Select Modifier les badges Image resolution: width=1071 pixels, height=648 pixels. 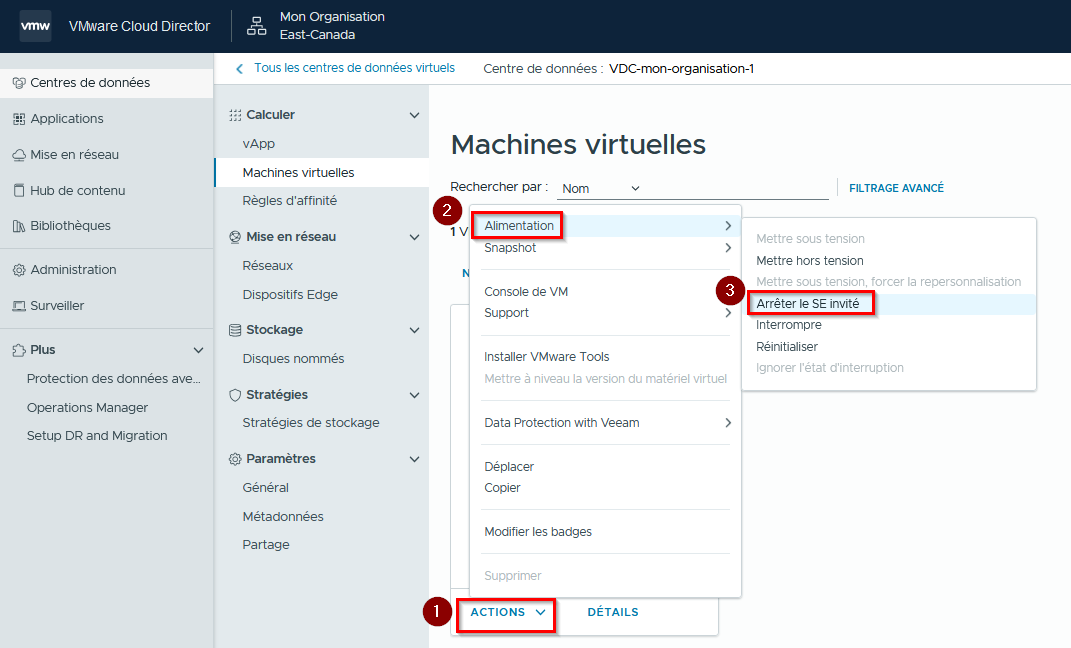point(538,531)
